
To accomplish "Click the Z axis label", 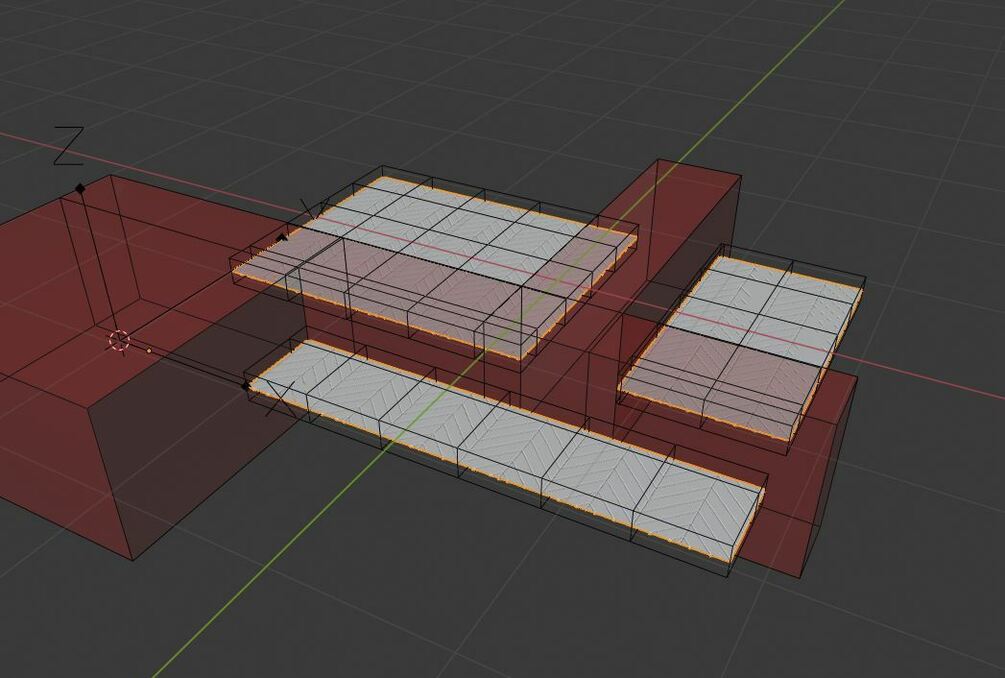I will 69,146.
